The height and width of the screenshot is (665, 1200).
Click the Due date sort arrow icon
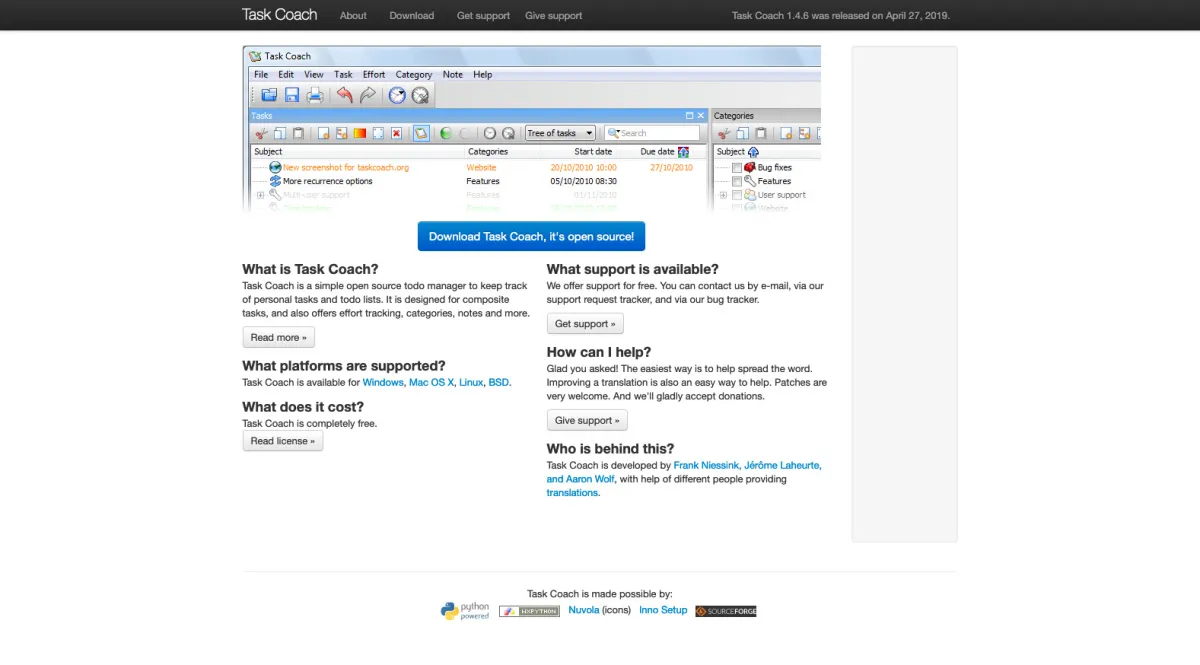(x=683, y=152)
